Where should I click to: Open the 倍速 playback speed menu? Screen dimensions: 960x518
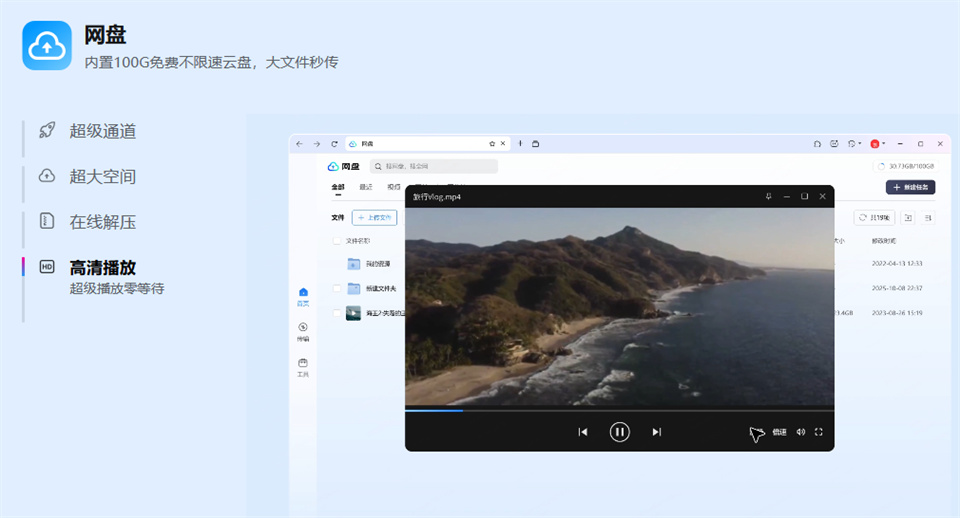[x=779, y=432]
